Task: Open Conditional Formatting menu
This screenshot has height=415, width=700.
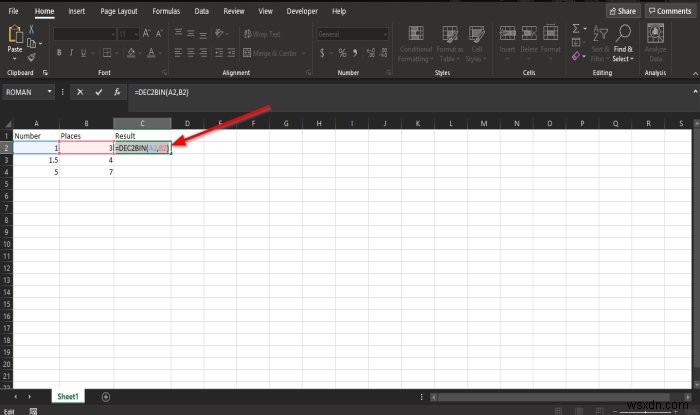Action: [416, 44]
